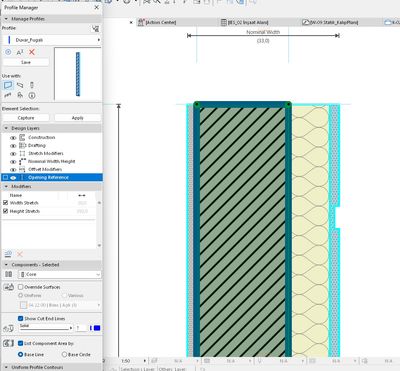
Task: Collapse the Design Layers section
Action: pyautogui.click(x=6, y=128)
